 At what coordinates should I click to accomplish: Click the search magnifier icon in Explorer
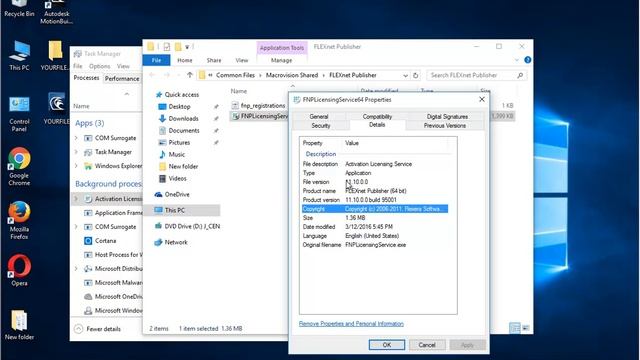(520, 75)
